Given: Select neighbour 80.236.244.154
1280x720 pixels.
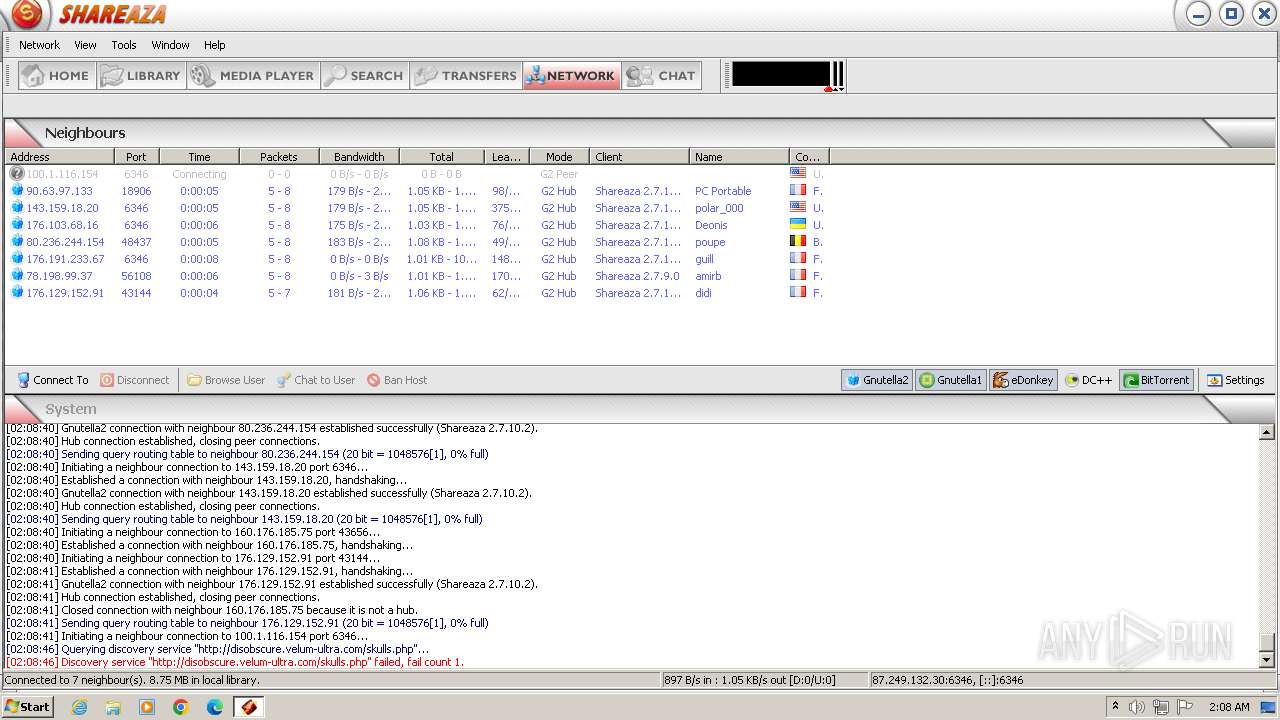Looking at the screenshot, I should pos(417,242).
